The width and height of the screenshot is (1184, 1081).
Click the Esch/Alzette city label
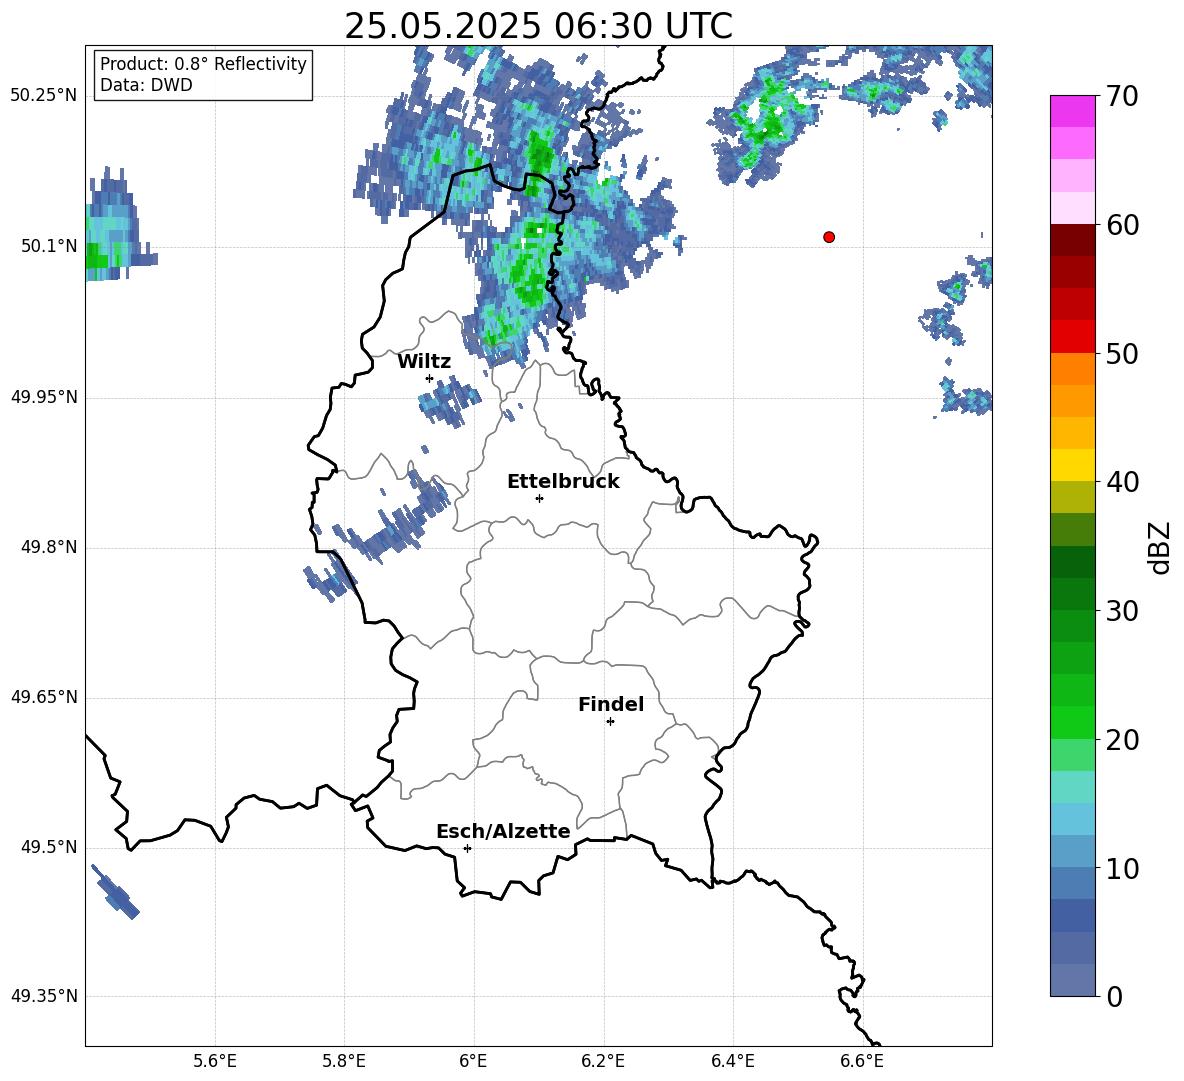(x=503, y=831)
